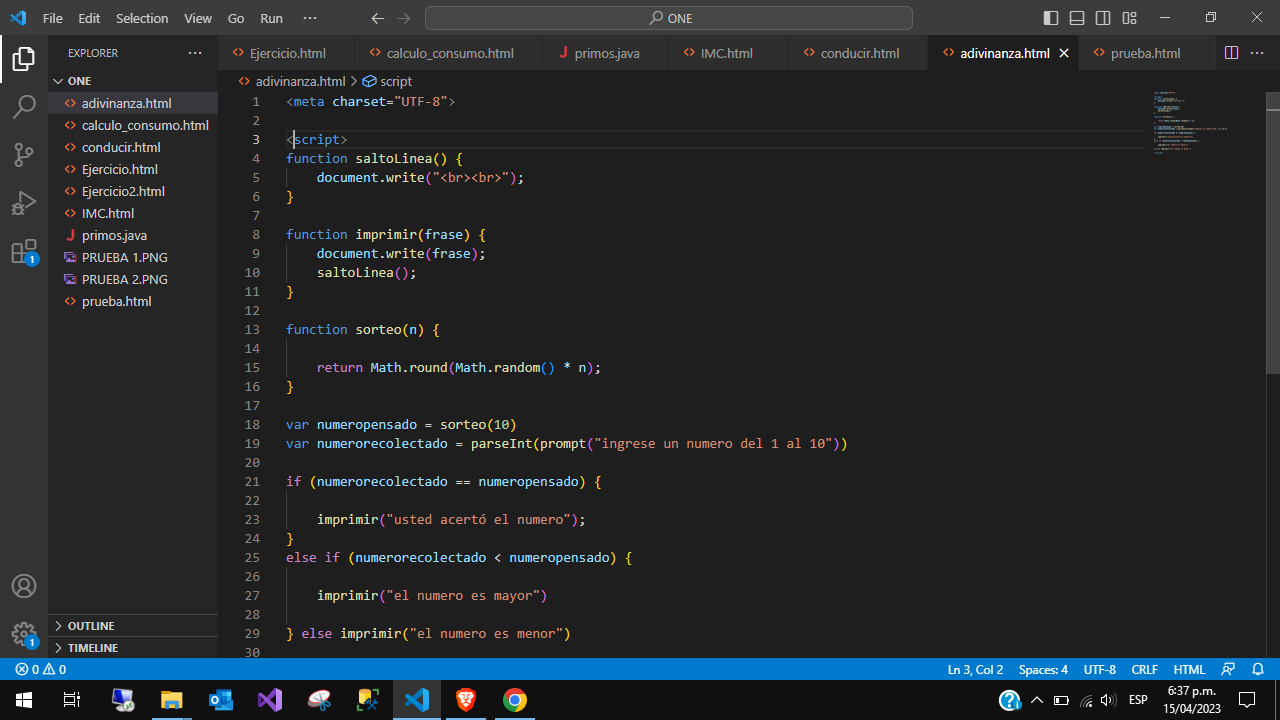The width and height of the screenshot is (1280, 720).
Task: Open the View menu
Action: point(198,18)
